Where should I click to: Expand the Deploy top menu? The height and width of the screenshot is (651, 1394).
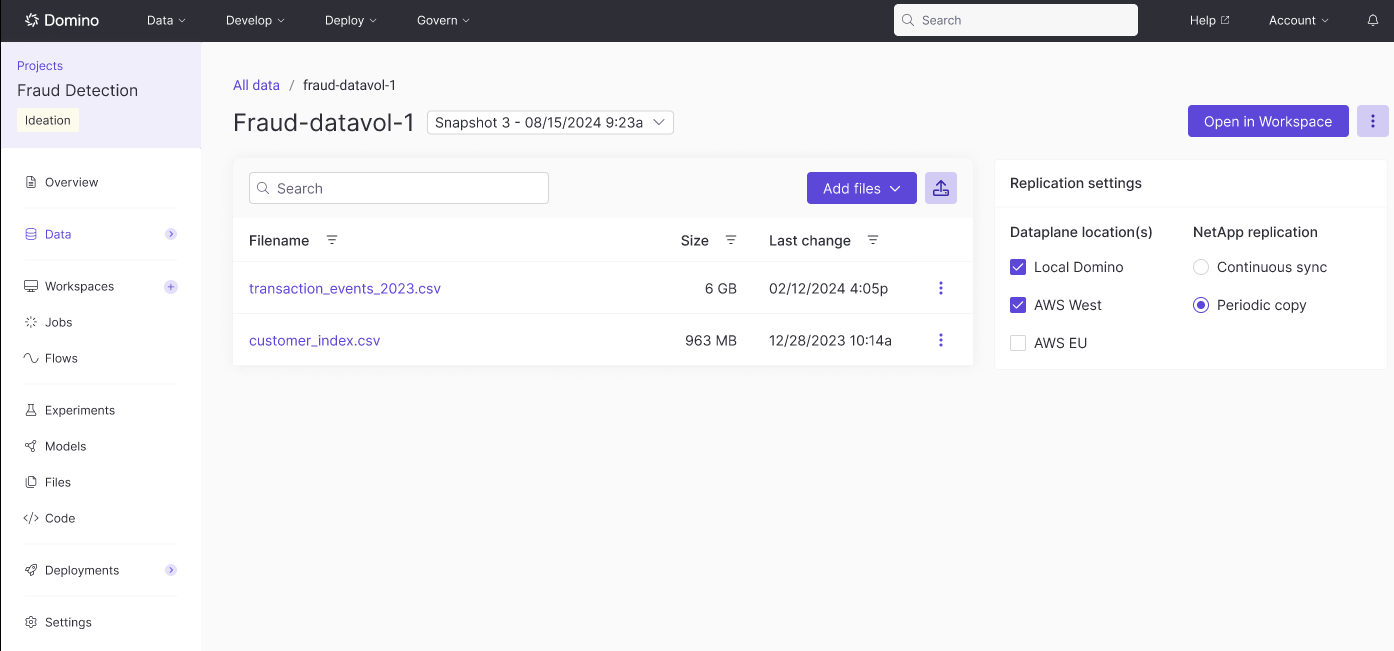tap(351, 20)
